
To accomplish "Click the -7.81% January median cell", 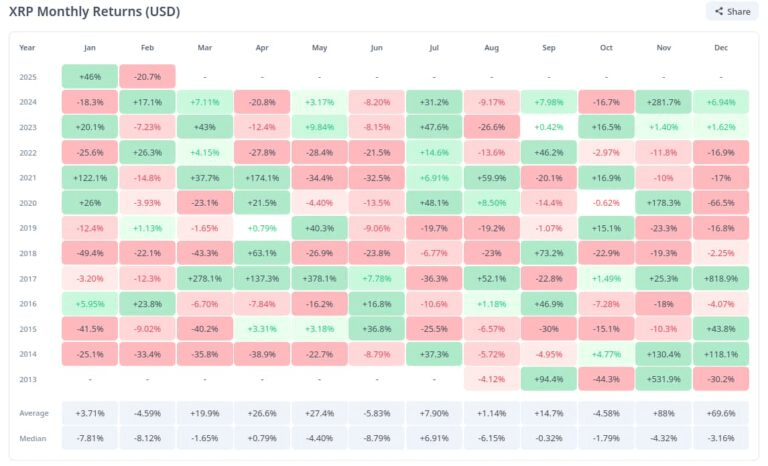I will [89, 437].
